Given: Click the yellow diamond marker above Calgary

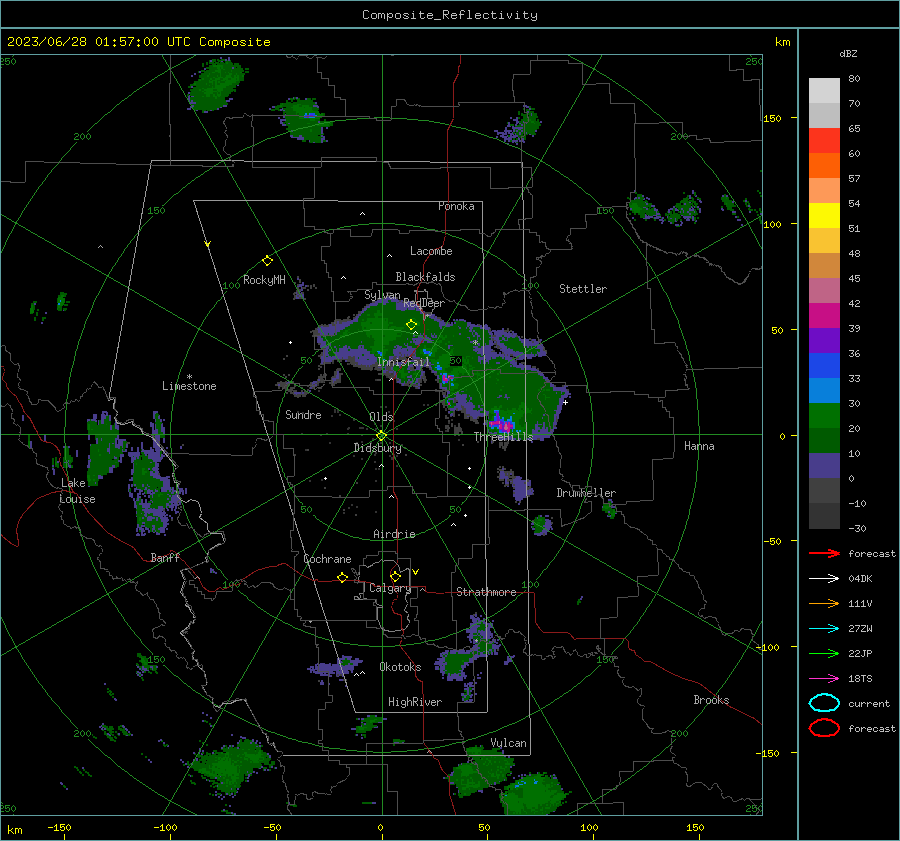Looking at the screenshot, I should click(x=395, y=576).
